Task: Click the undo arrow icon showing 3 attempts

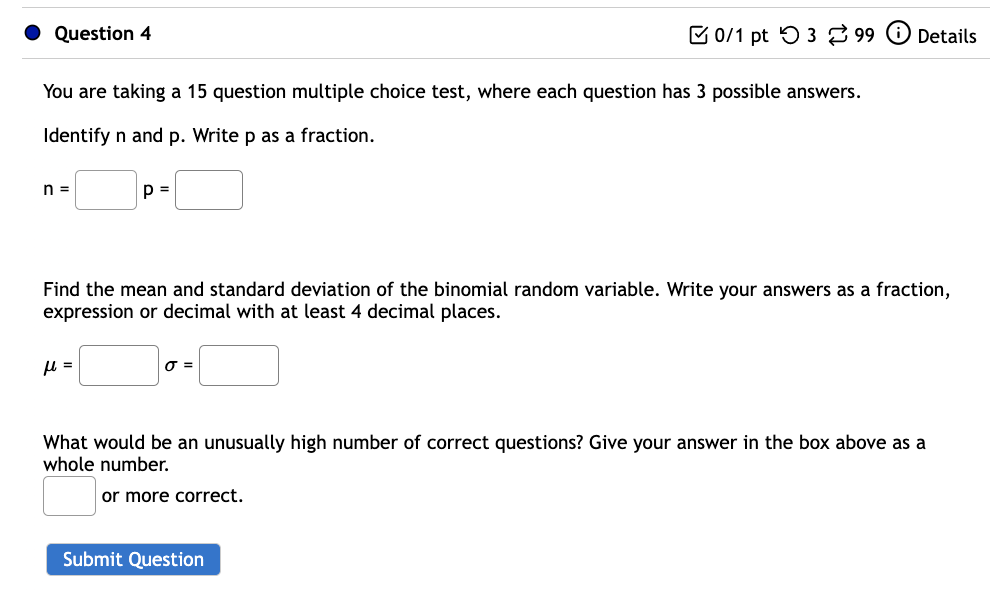Action: (x=790, y=35)
